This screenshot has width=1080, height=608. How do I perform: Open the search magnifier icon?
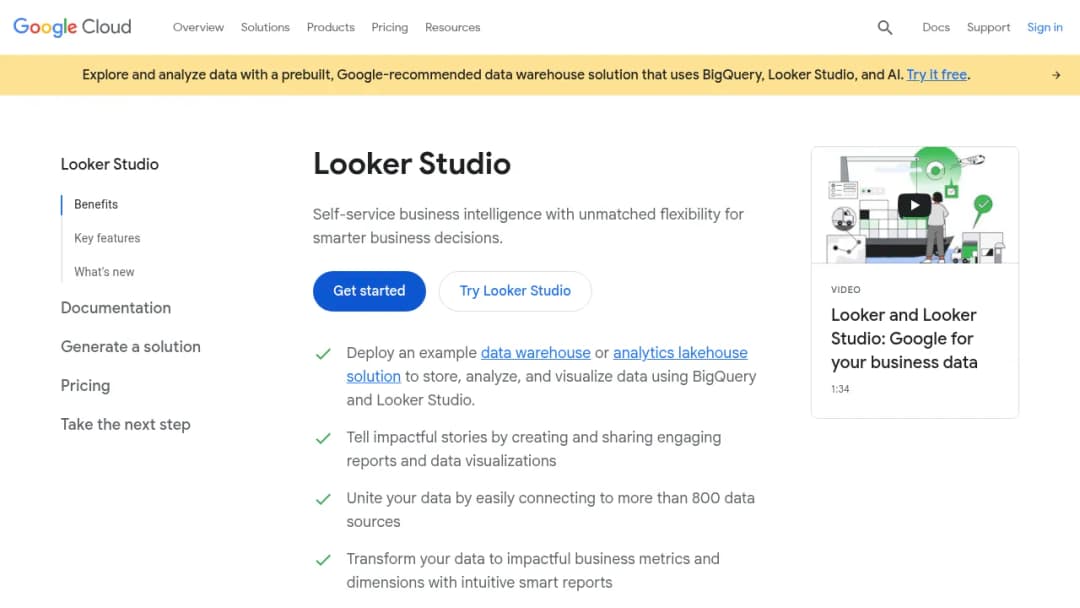[885, 28]
